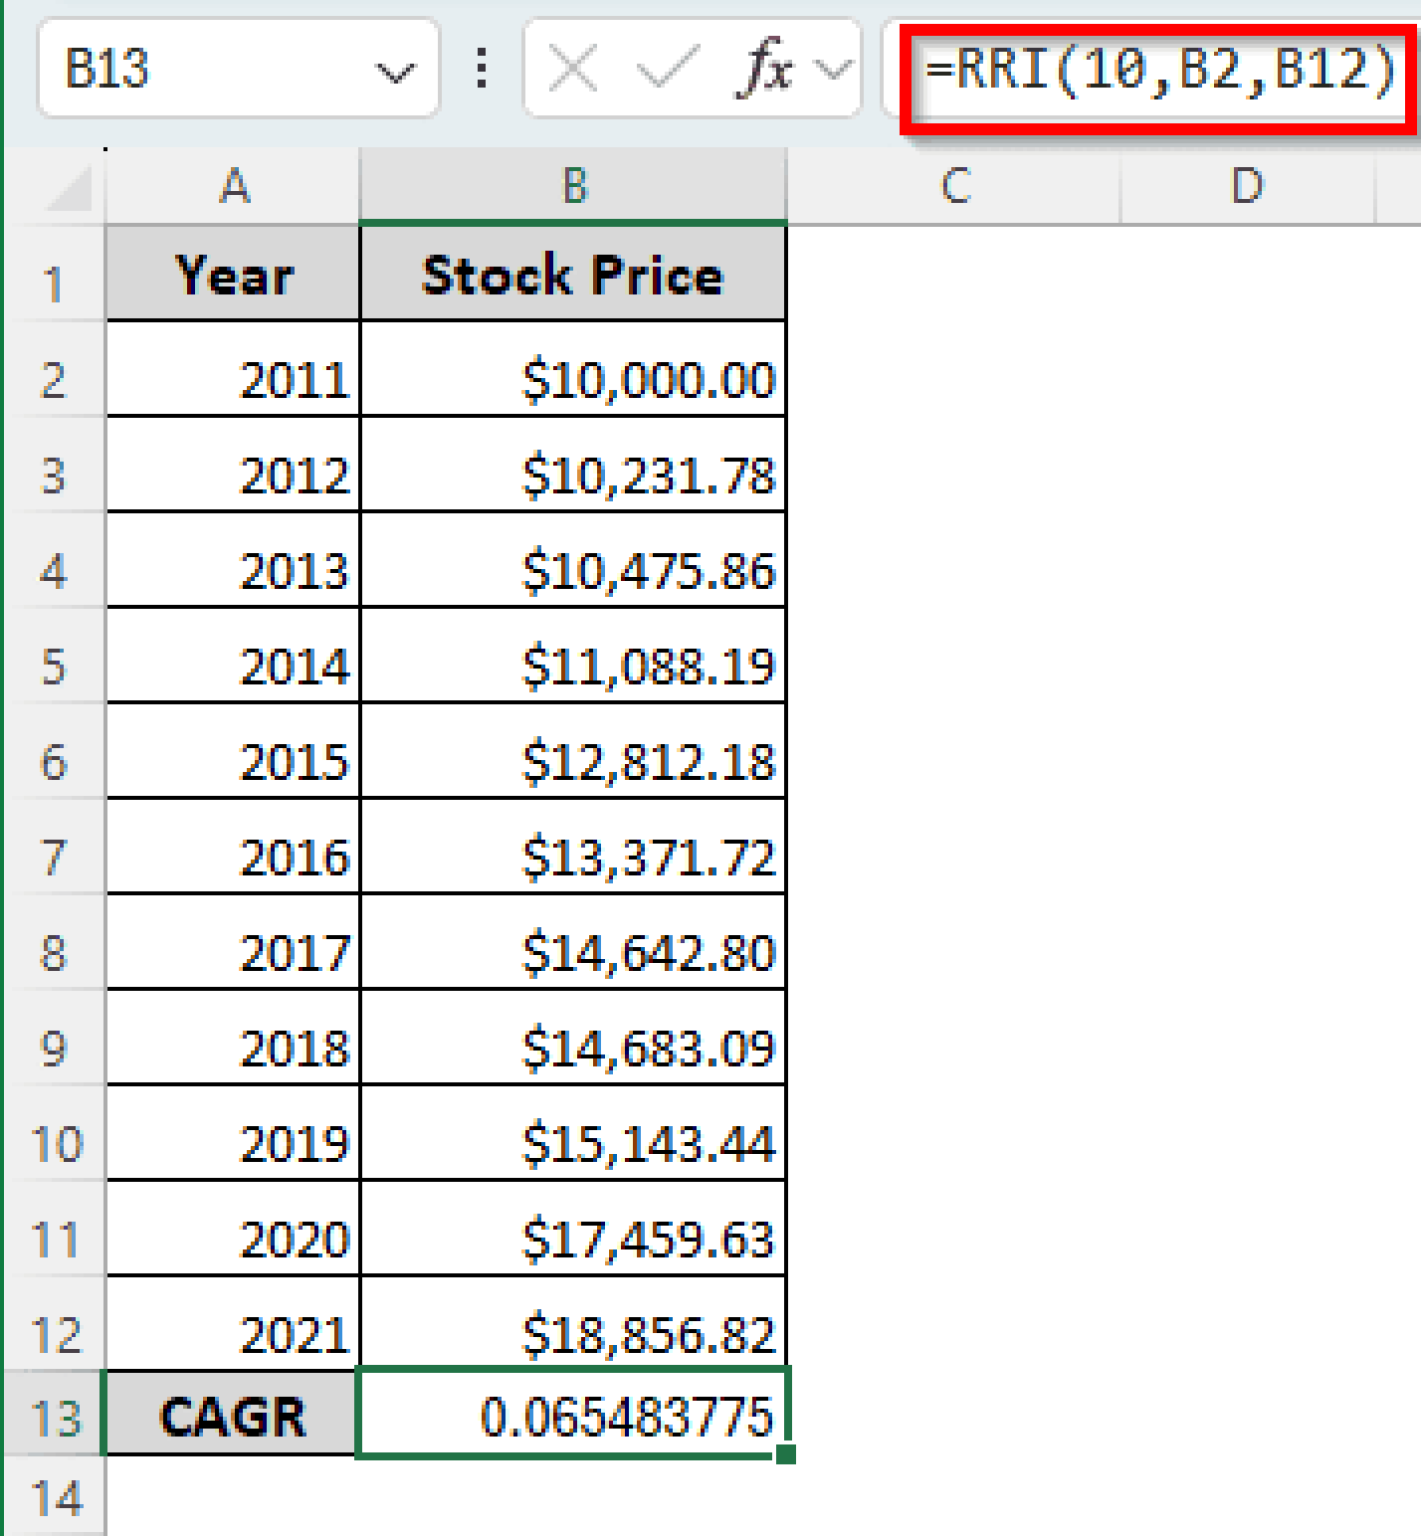This screenshot has height=1536, width=1421.
Task: Click the Enter checkmark icon in formula bar
Action: tap(671, 70)
